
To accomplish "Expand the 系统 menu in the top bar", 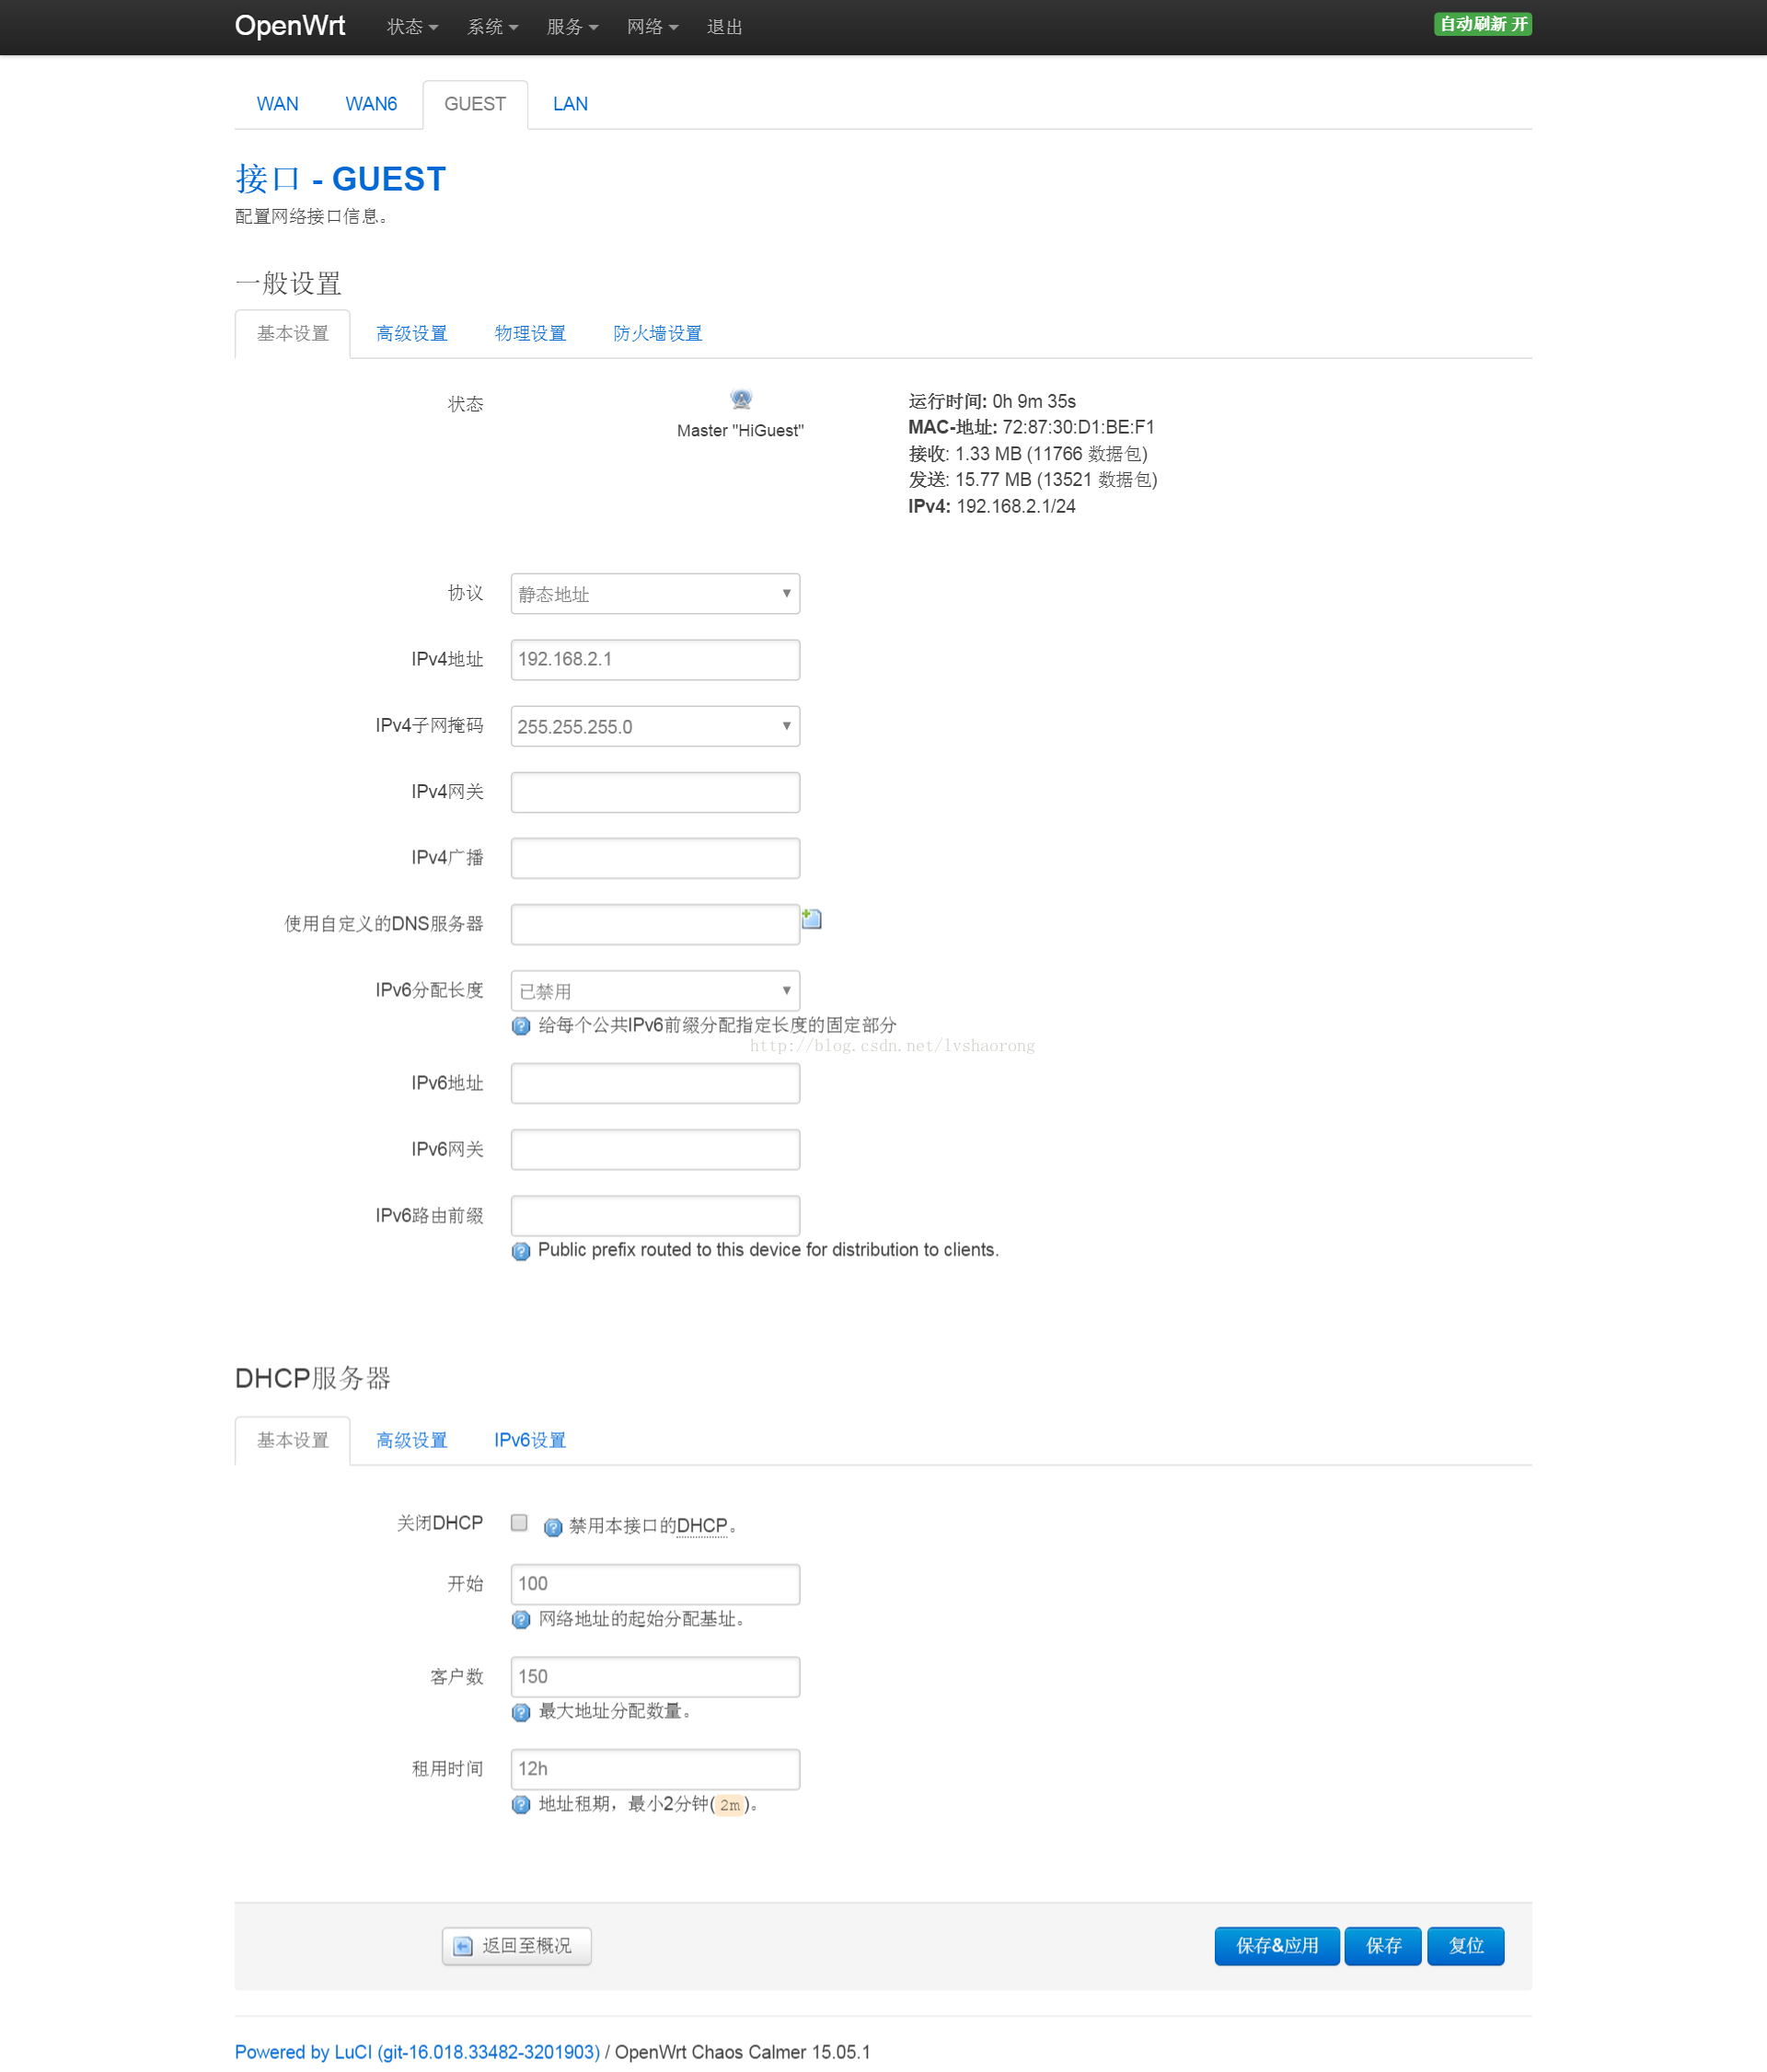I will (492, 27).
